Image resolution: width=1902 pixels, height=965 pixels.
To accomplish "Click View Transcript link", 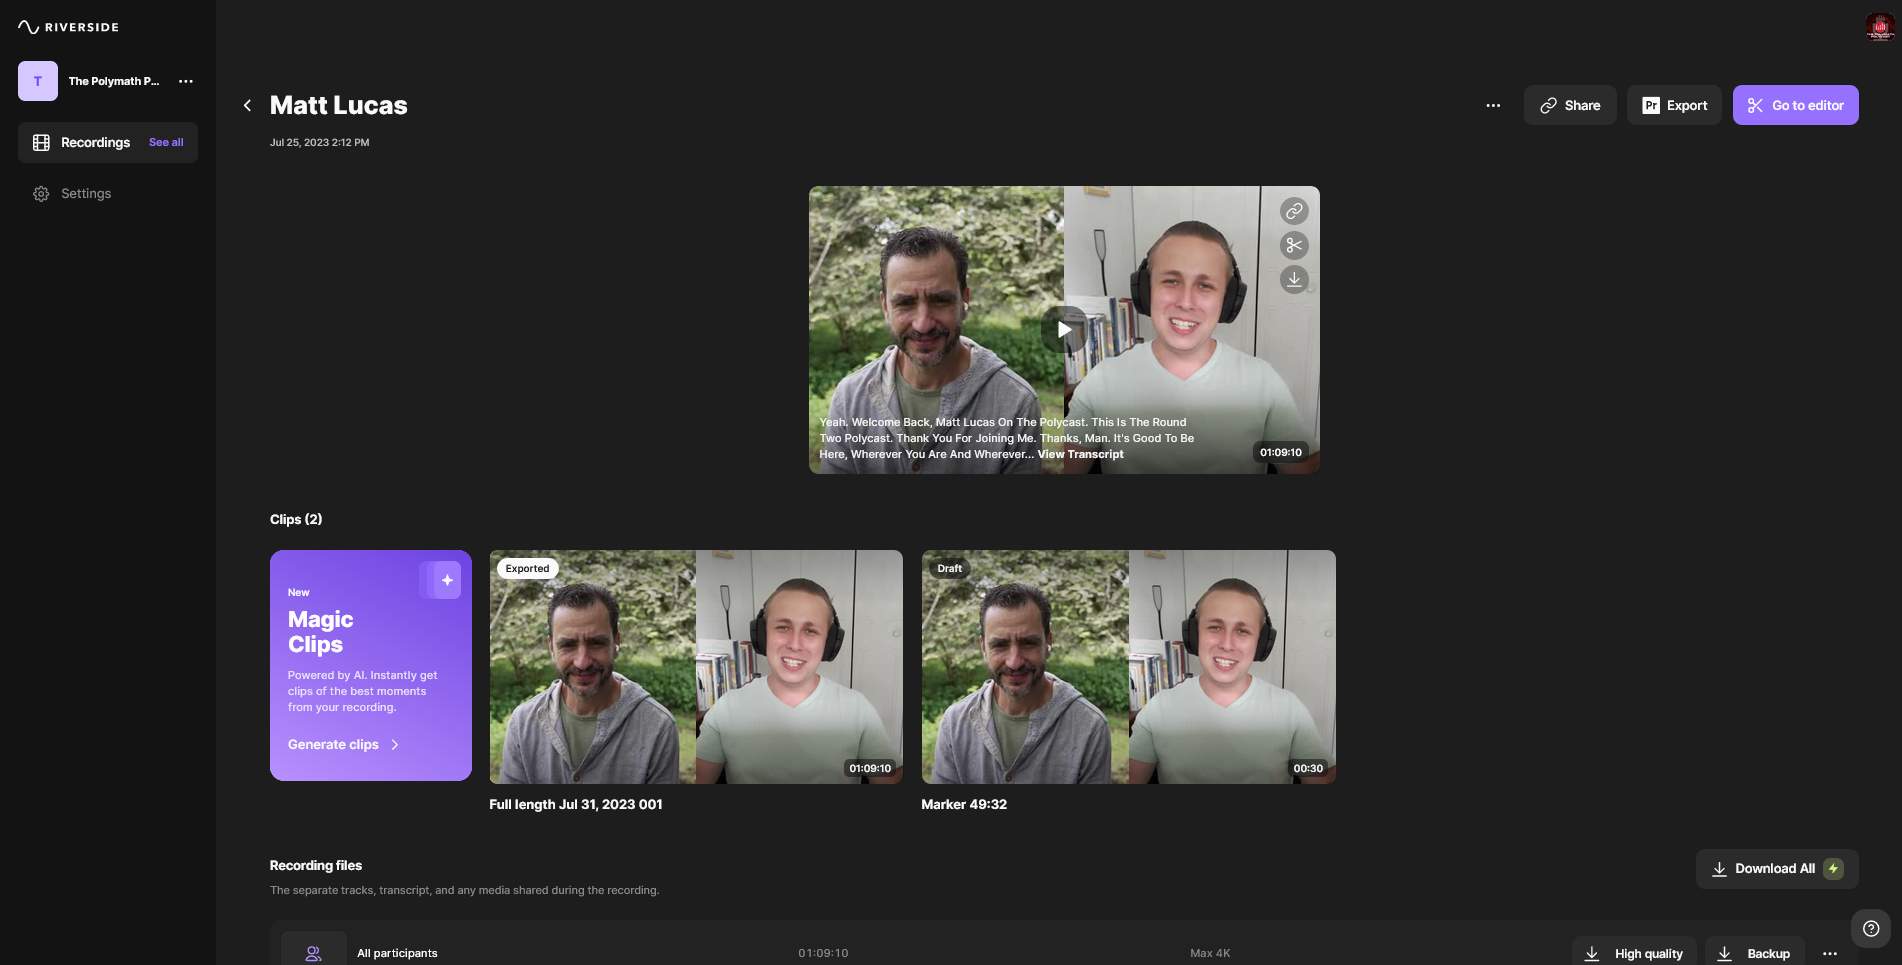I will (1080, 454).
